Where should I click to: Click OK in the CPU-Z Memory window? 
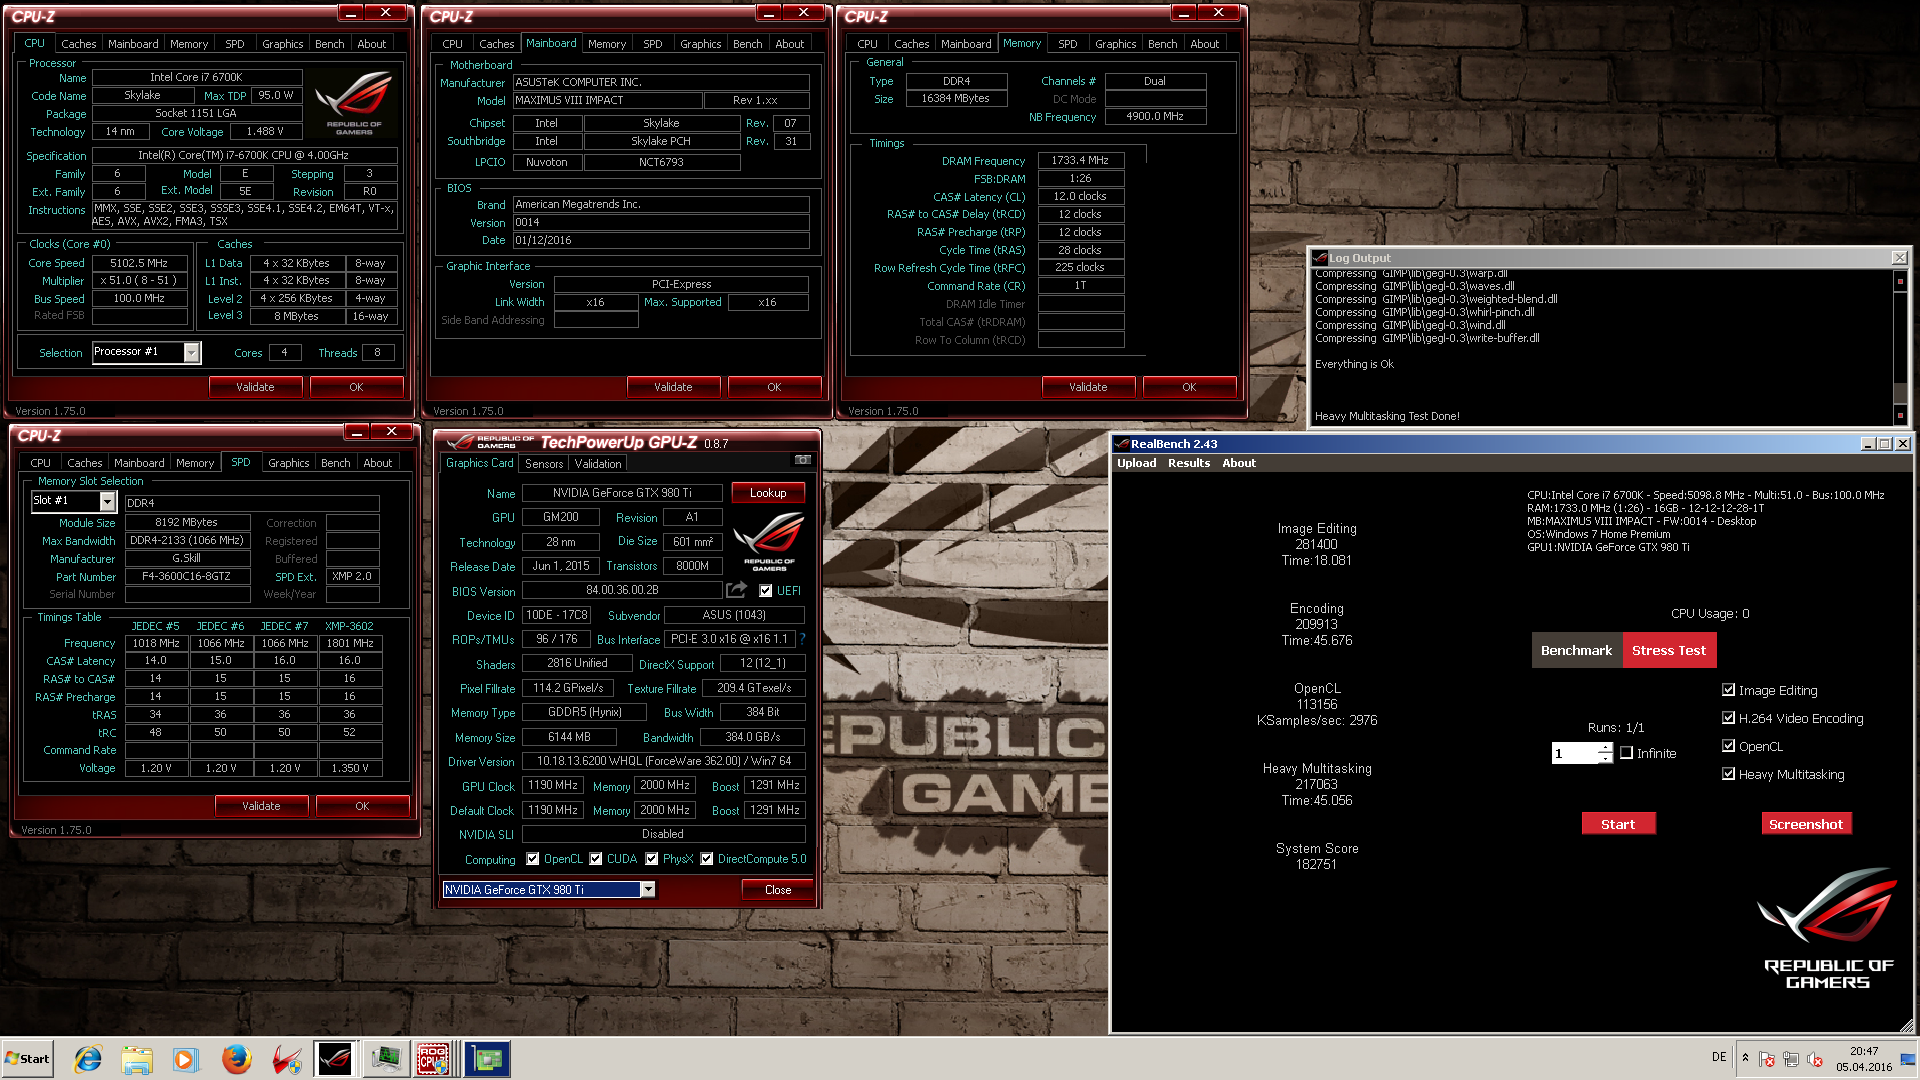click(x=1189, y=387)
